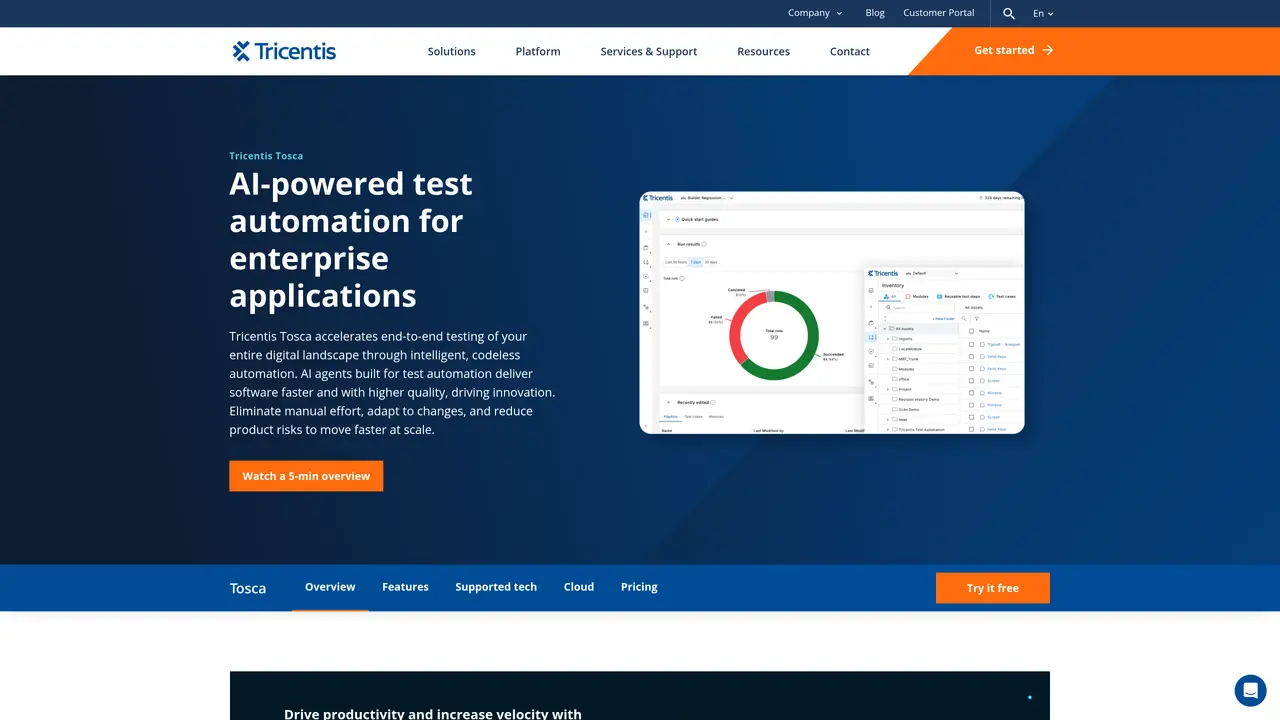Open the En language selector
Viewport: 1280px width, 720px height.
1043,13
